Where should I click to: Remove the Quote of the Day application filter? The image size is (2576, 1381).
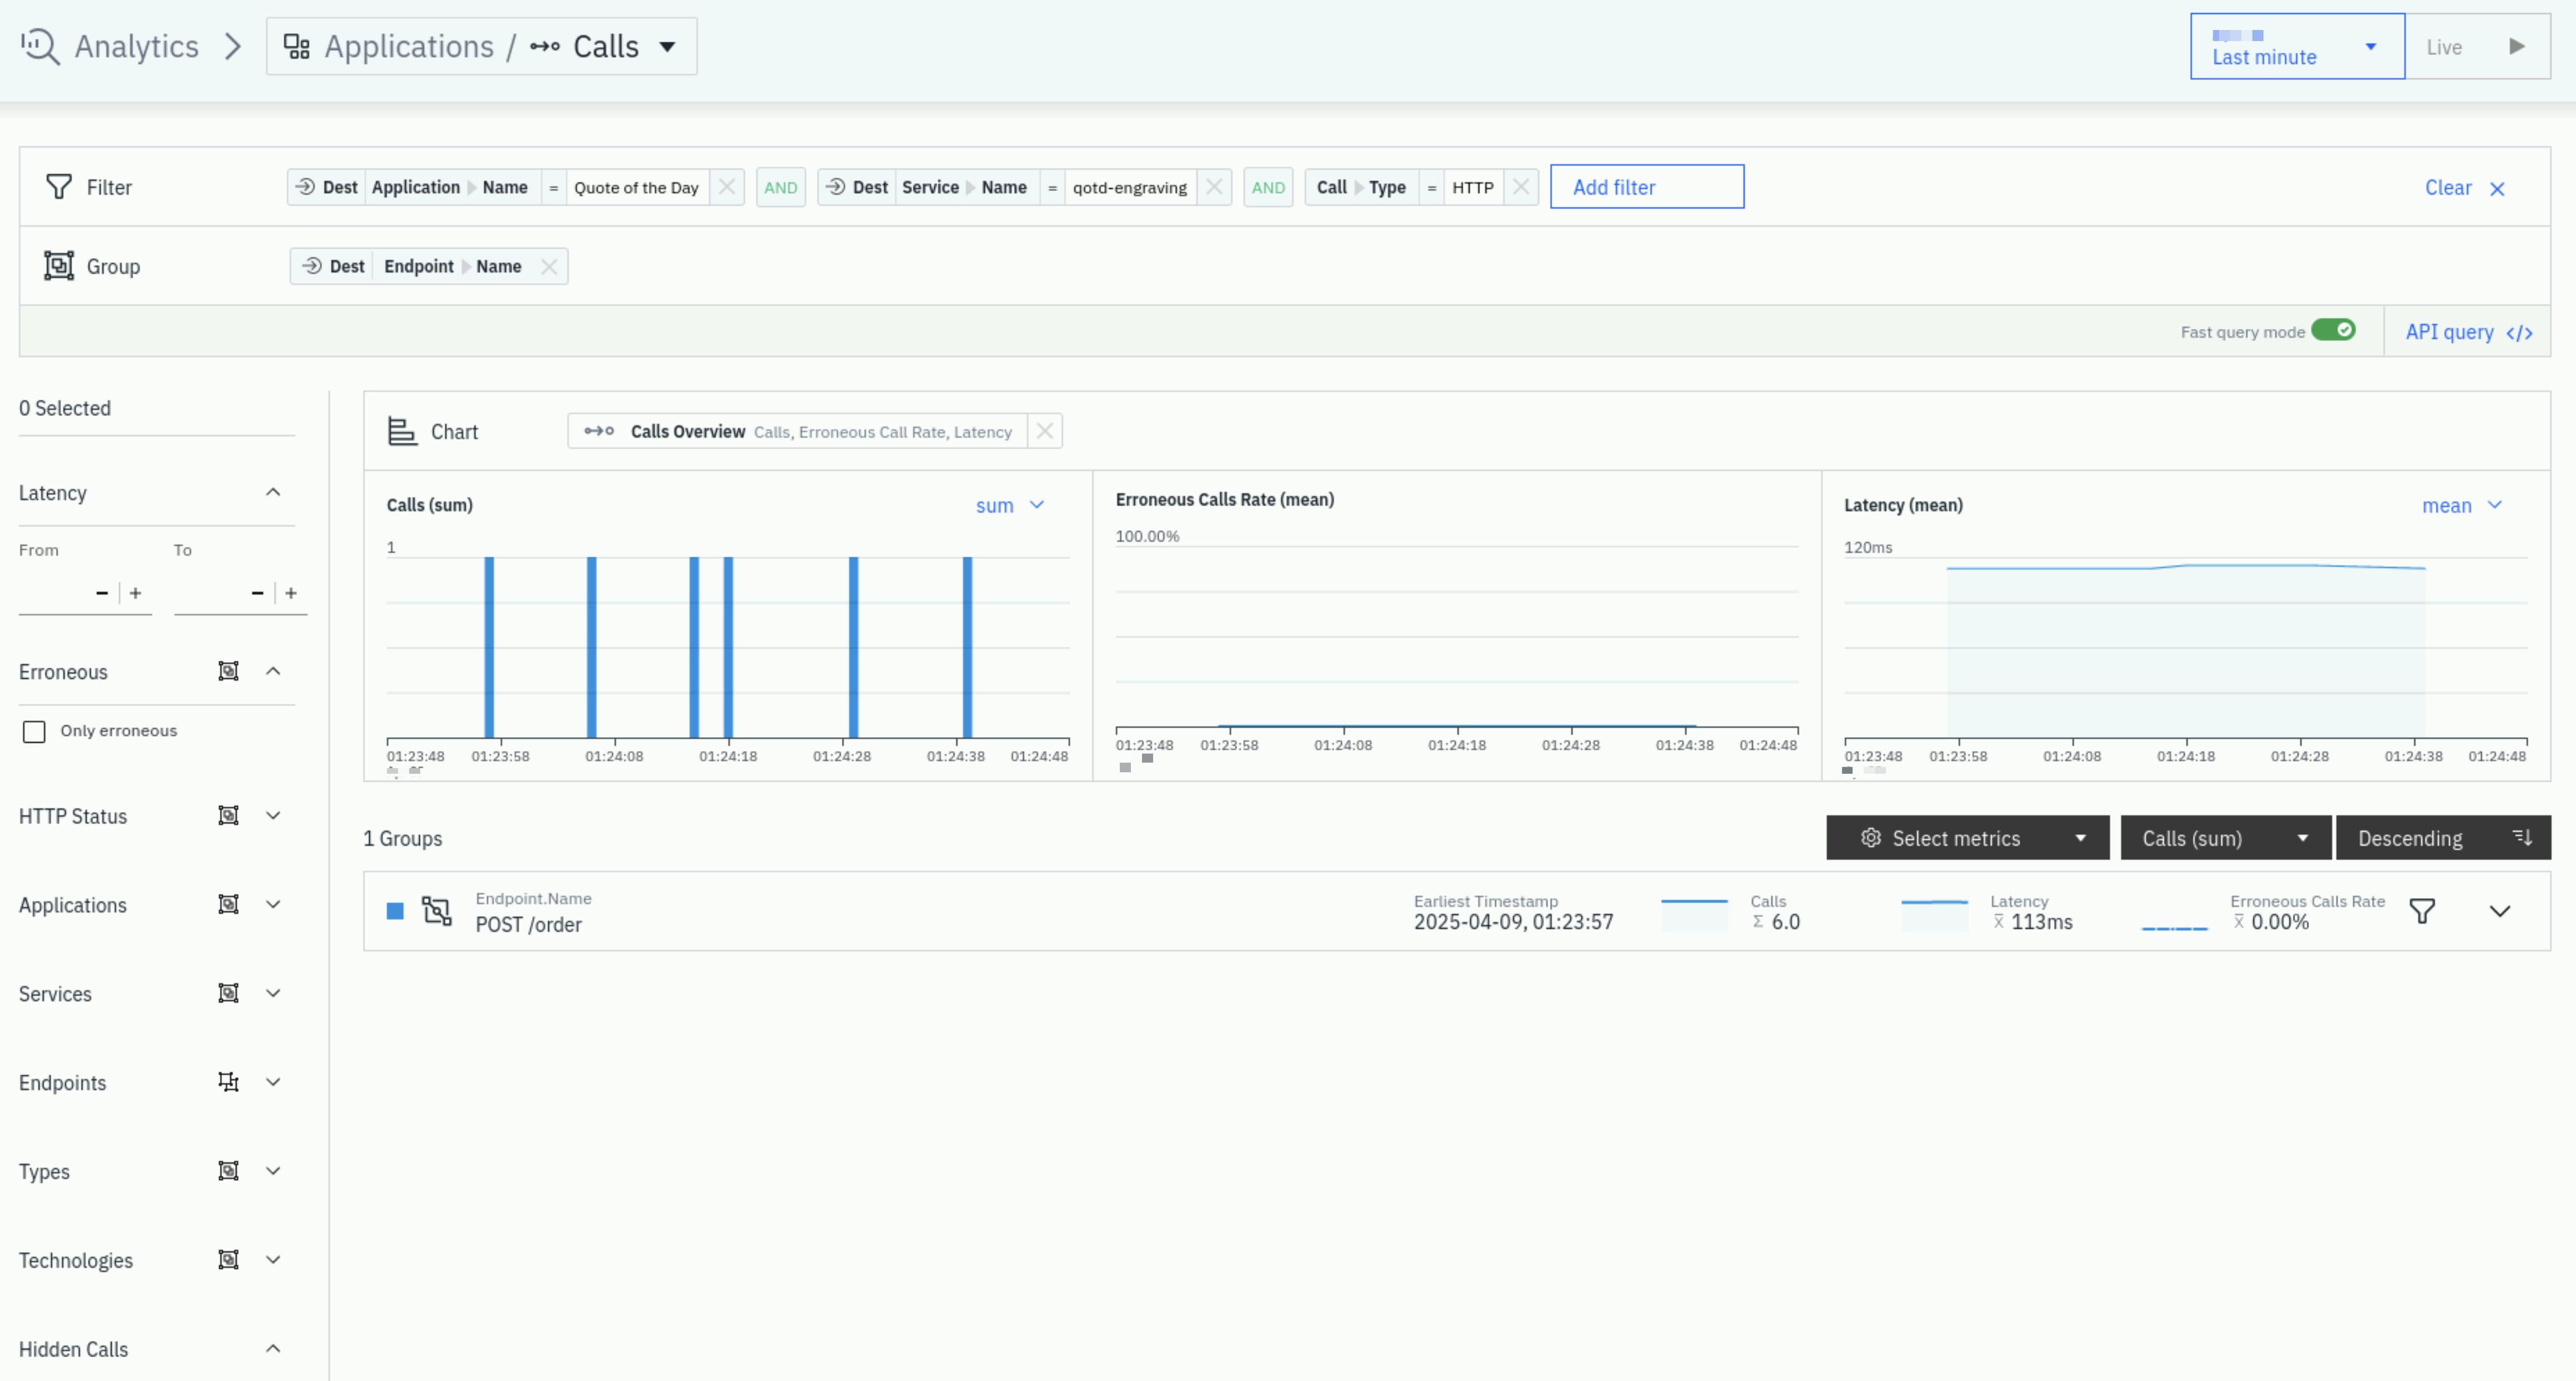[x=727, y=187]
